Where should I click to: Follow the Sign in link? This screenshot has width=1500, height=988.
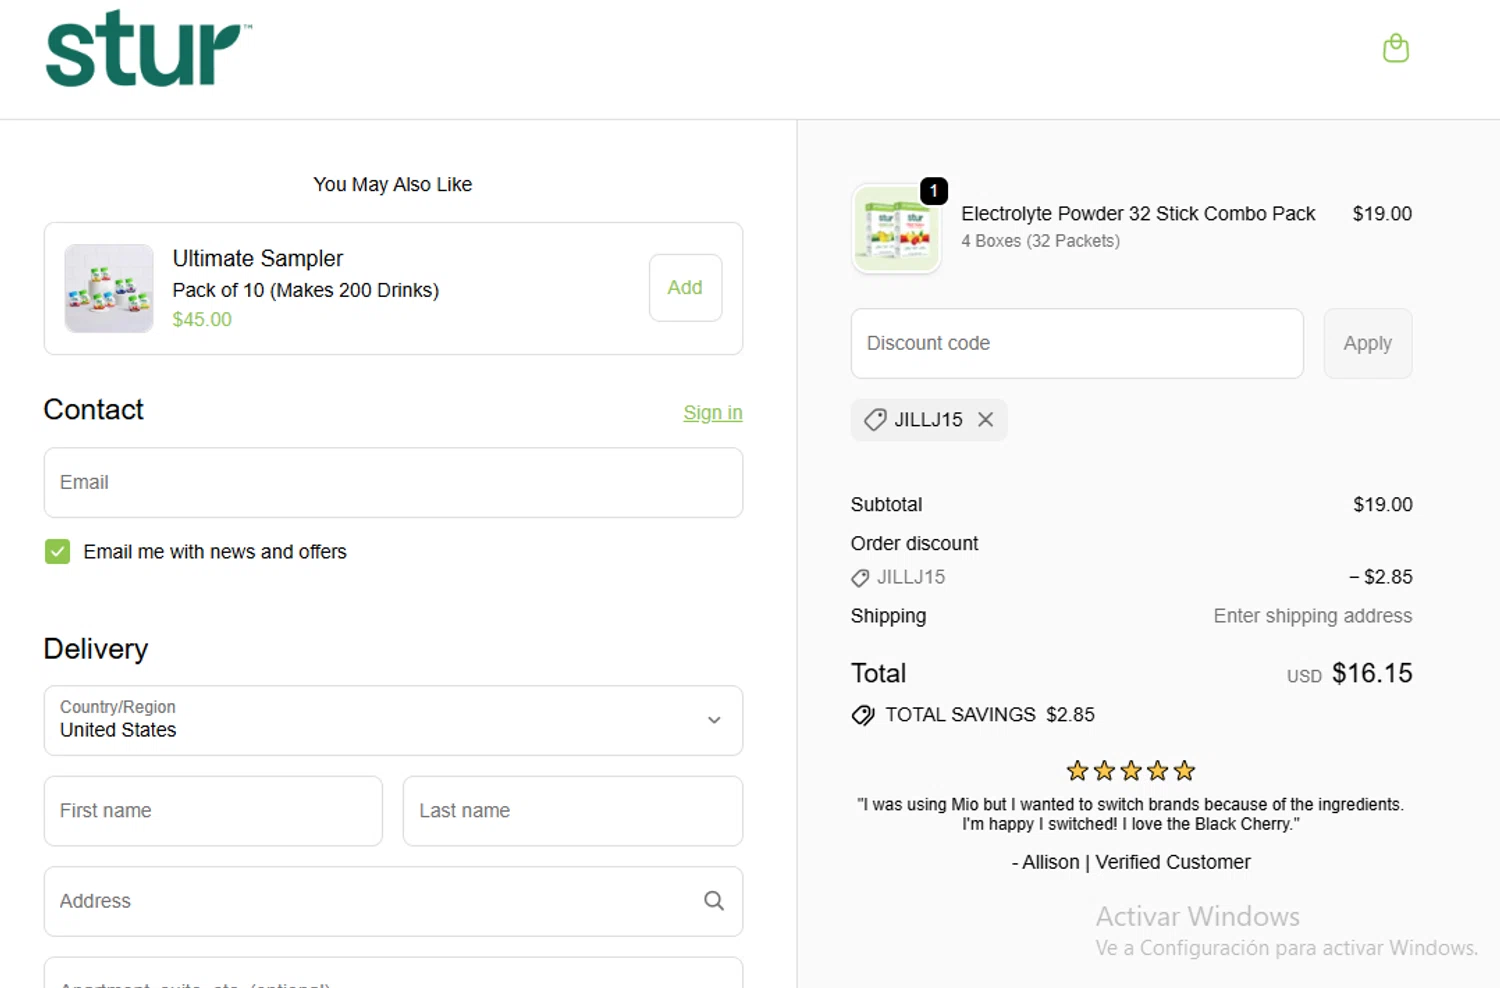point(712,413)
